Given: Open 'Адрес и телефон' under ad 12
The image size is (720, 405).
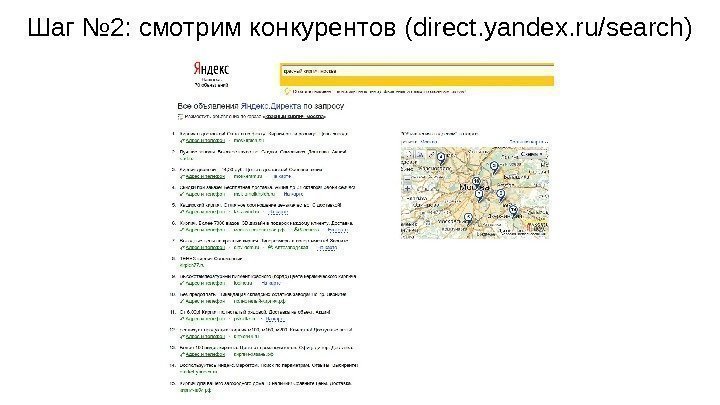Looking at the screenshot, I should (x=205, y=337).
